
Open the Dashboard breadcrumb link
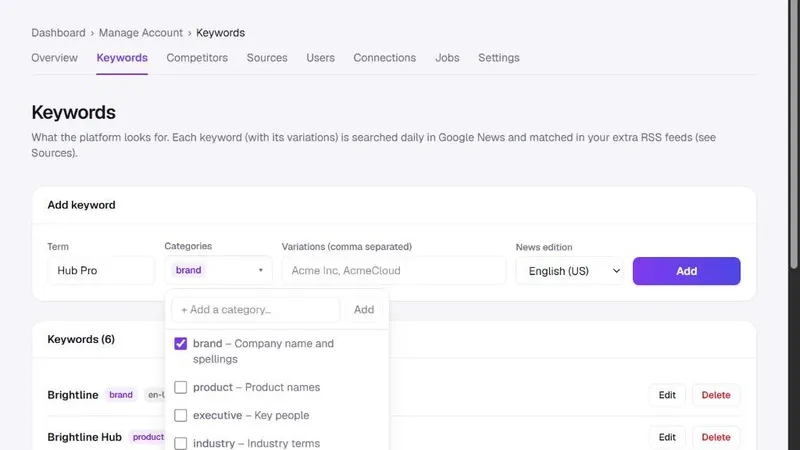(x=58, y=33)
